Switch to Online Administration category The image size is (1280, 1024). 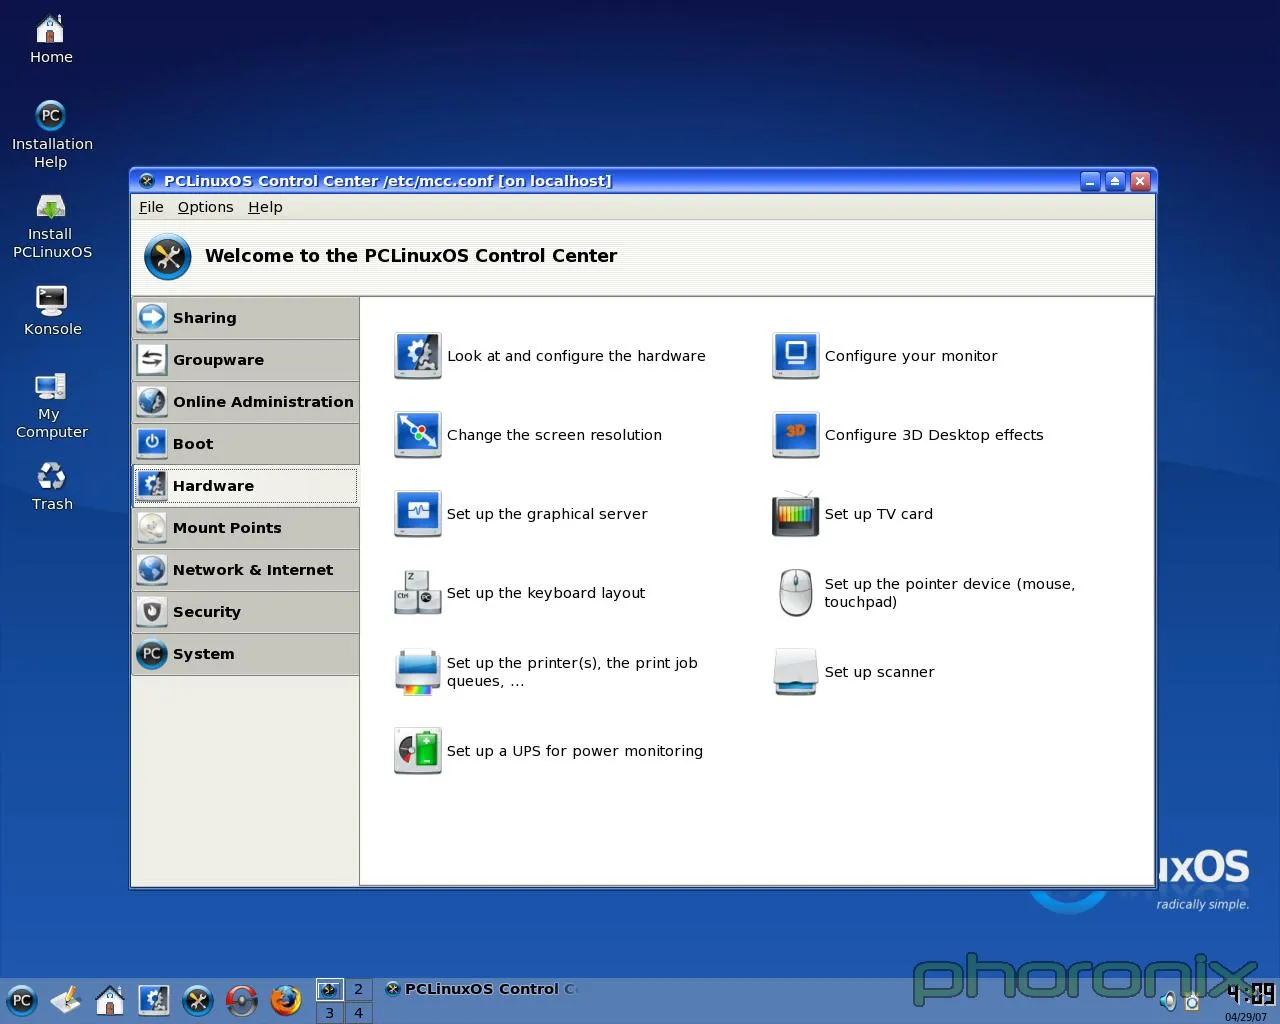[x=246, y=402]
